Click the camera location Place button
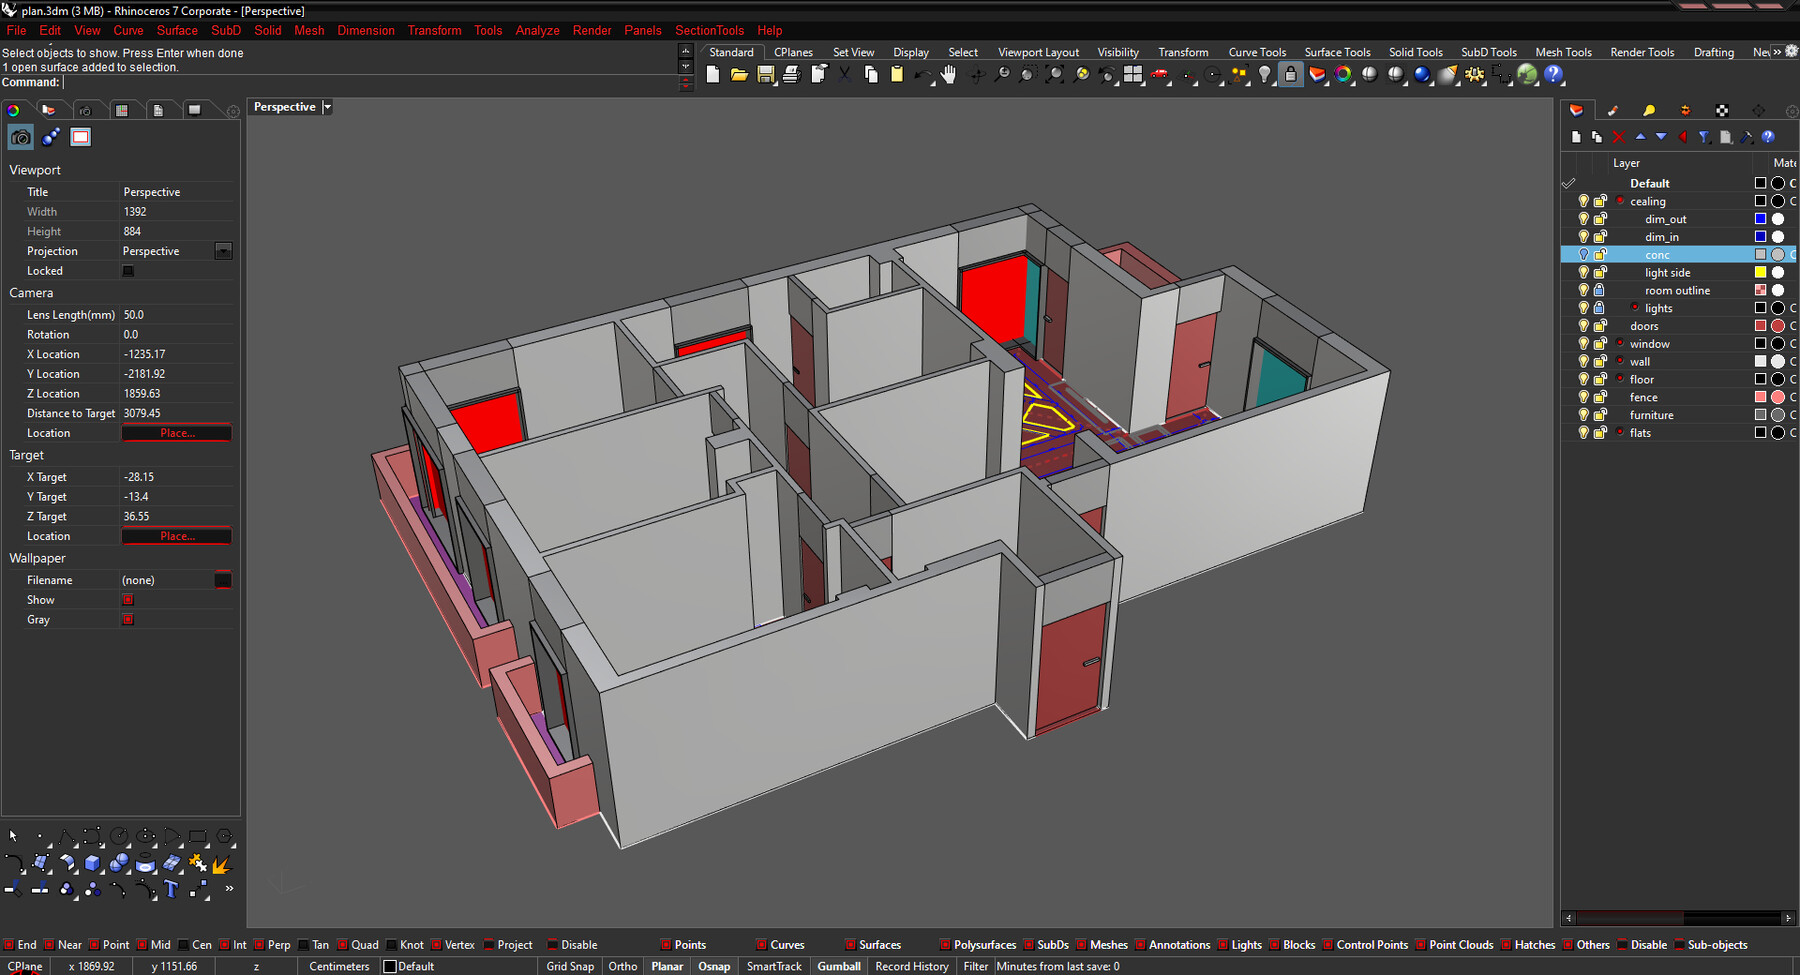The image size is (1800, 975). 176,432
